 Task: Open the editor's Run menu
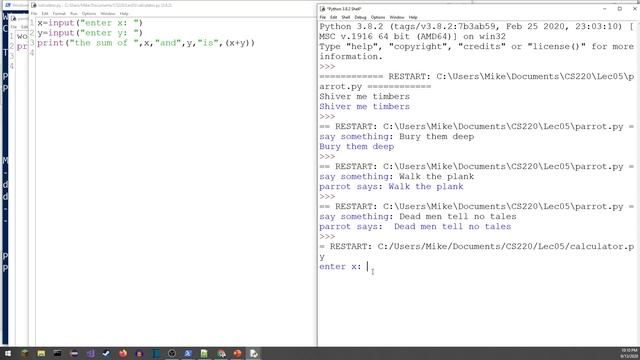pos(74,13)
